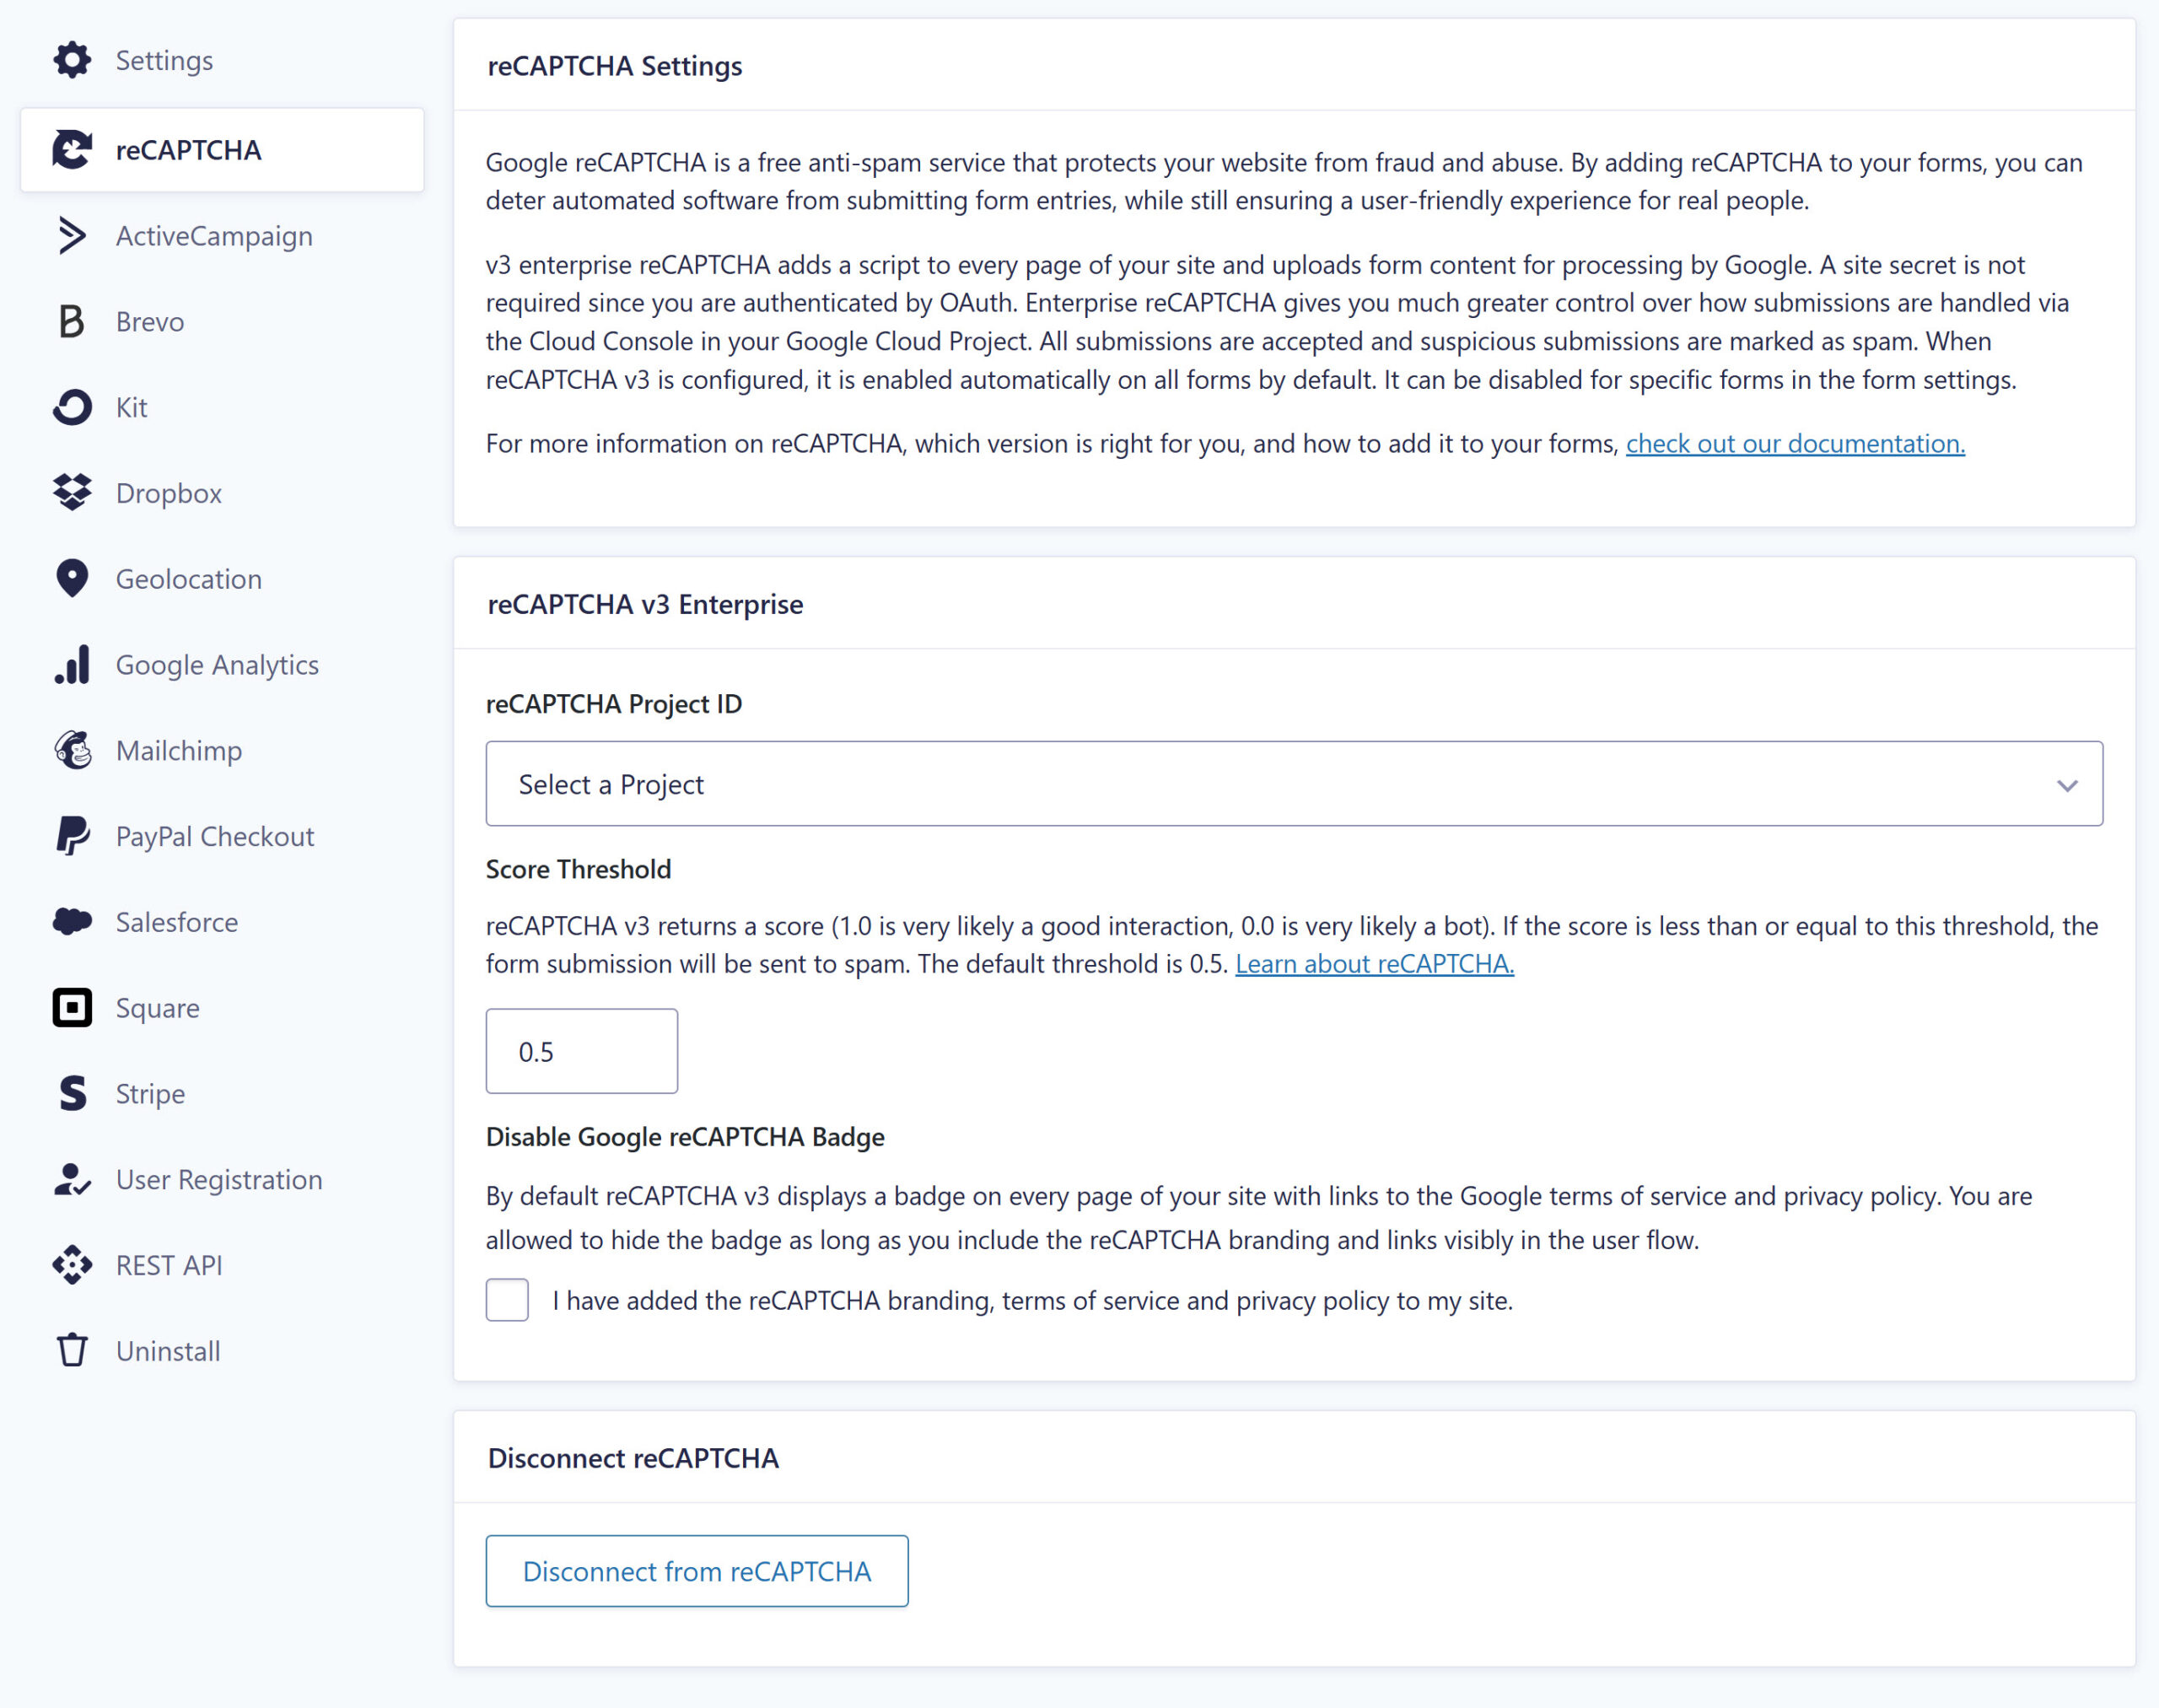Screen dimensions: 2159x1708
Task: Click the Uninstall trash icon
Action: click(x=72, y=1351)
